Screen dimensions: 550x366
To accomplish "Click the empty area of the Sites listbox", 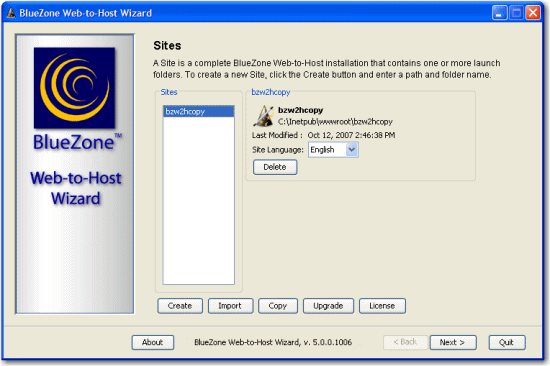I will pyautogui.click(x=199, y=200).
